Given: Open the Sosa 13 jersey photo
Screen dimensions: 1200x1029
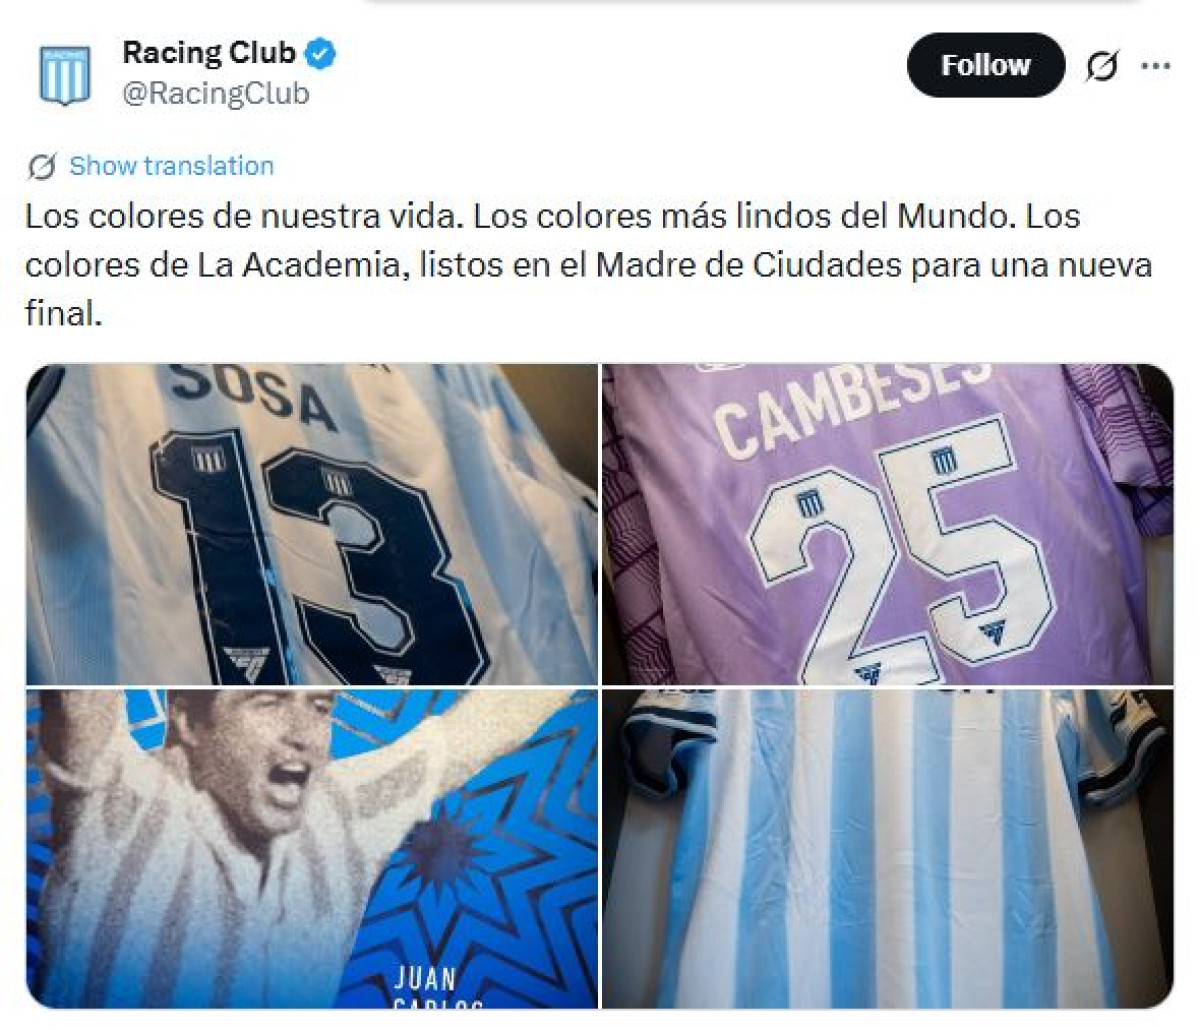Looking at the screenshot, I should coord(312,524).
